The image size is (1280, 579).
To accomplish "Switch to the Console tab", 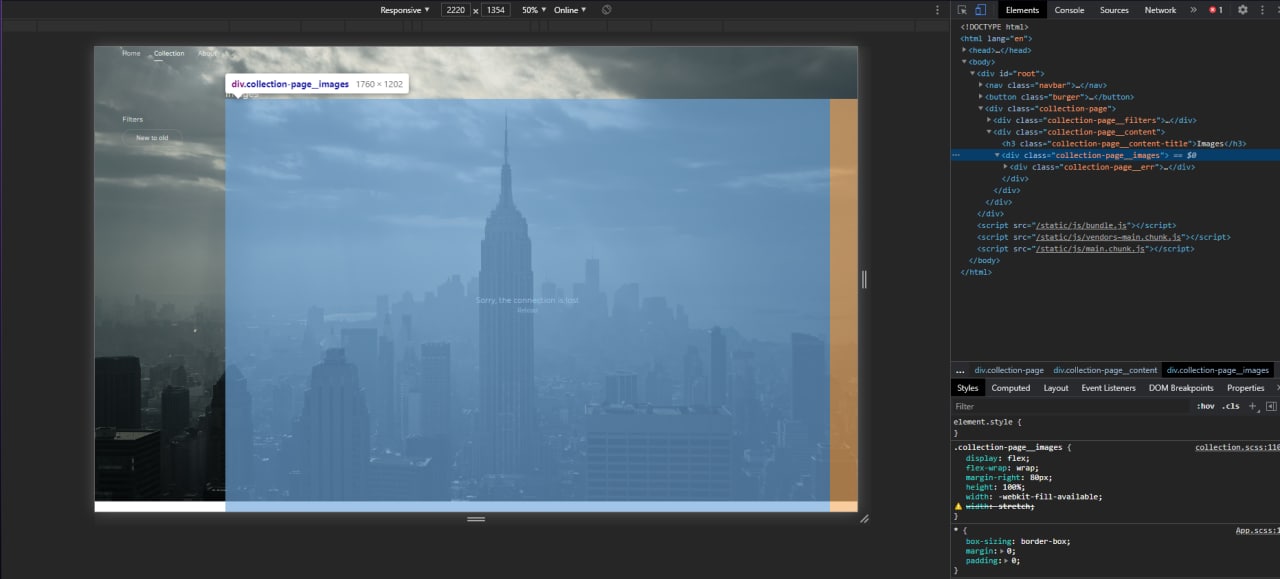I will point(1069,10).
